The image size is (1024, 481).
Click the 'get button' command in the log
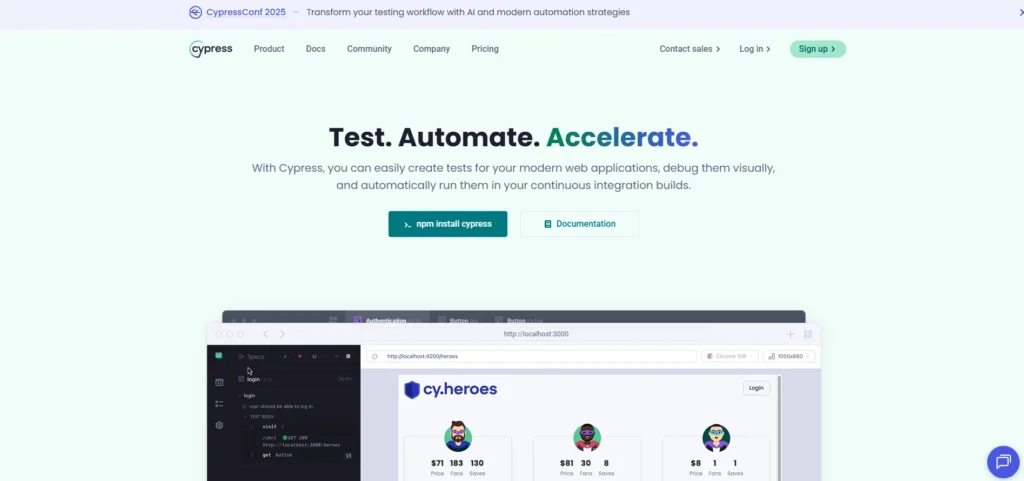tap(277, 454)
